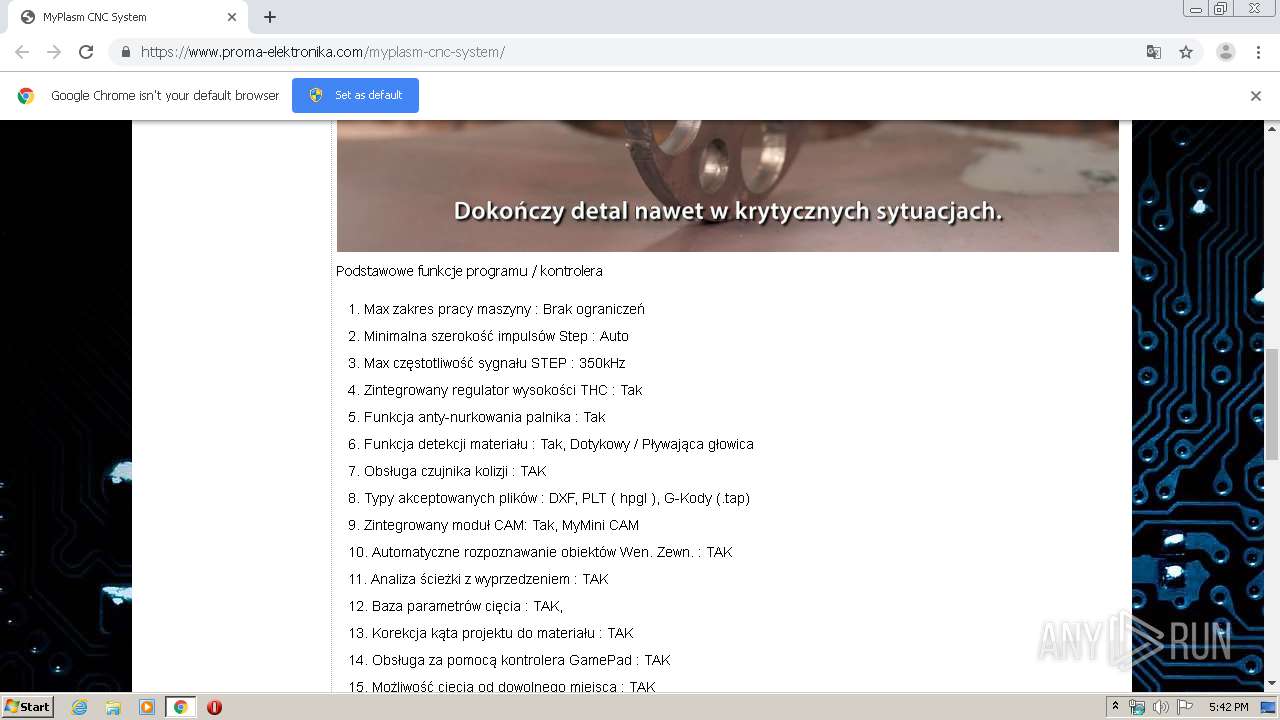Click the network tray icon
Screen dimensions: 1280x720
1137,707
